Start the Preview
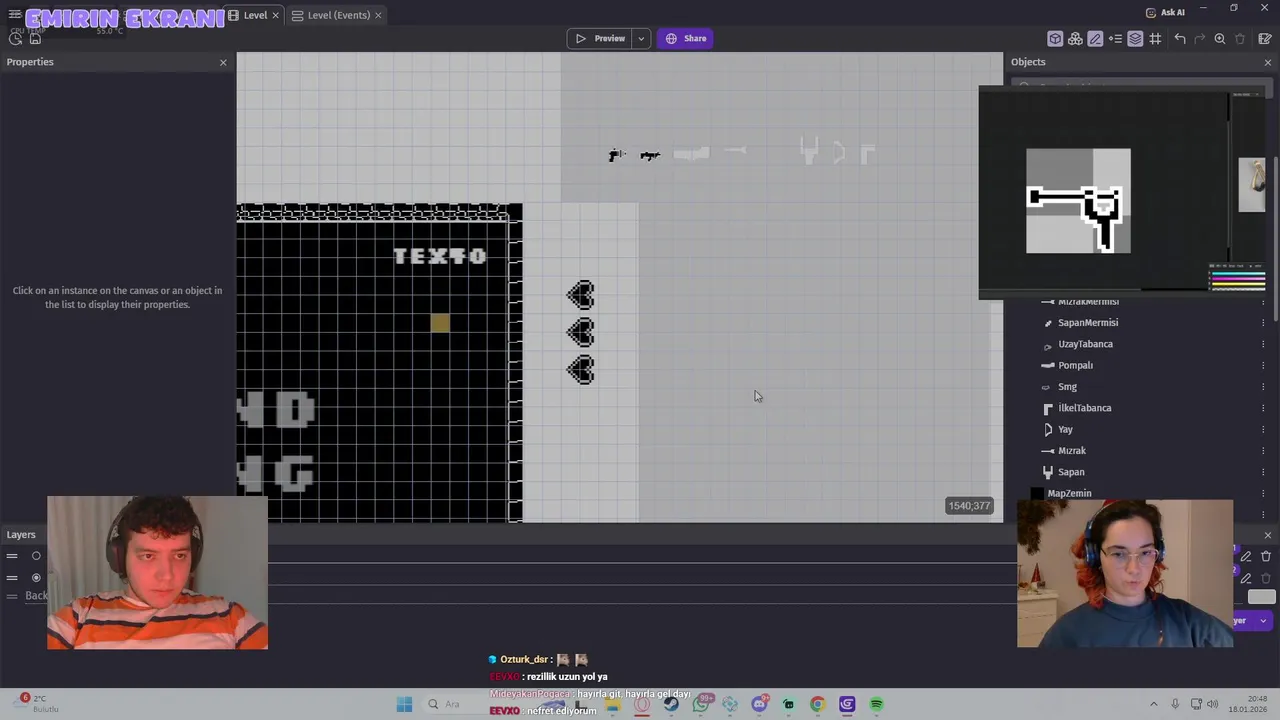The image size is (1280, 720). tap(600, 38)
